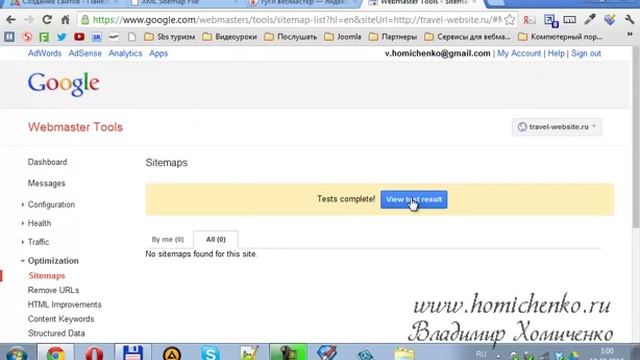Screen dimensions: 640x360
Task: Open Dashboard in the sidebar
Action: [47, 162]
